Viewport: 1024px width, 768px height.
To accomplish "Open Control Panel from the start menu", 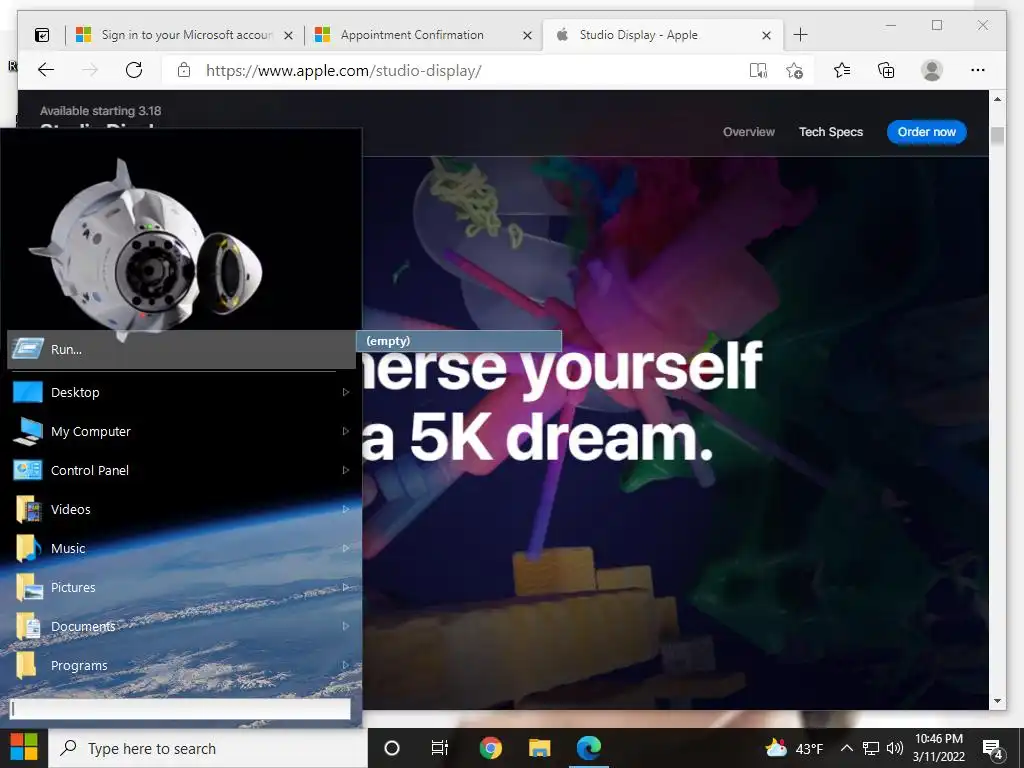I will (x=181, y=471).
